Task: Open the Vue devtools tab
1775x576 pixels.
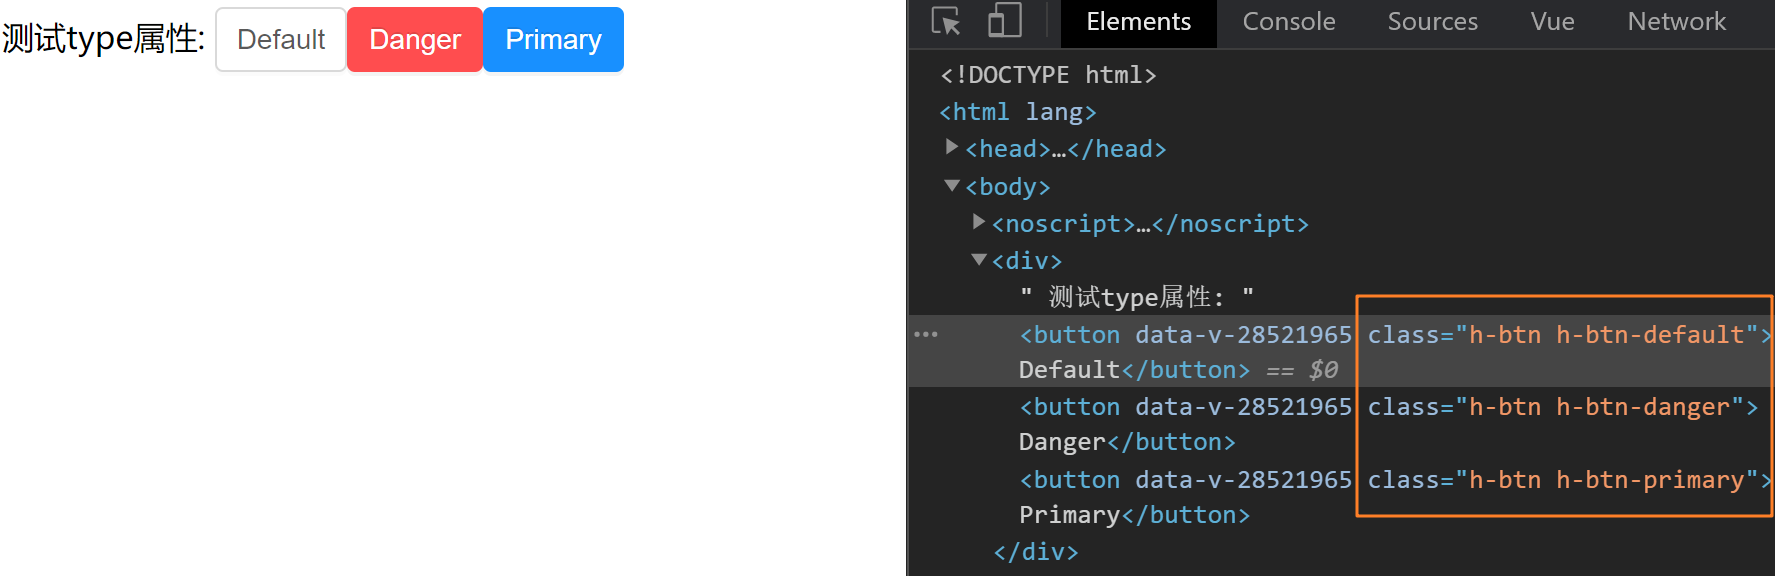Action: pyautogui.click(x=1552, y=22)
